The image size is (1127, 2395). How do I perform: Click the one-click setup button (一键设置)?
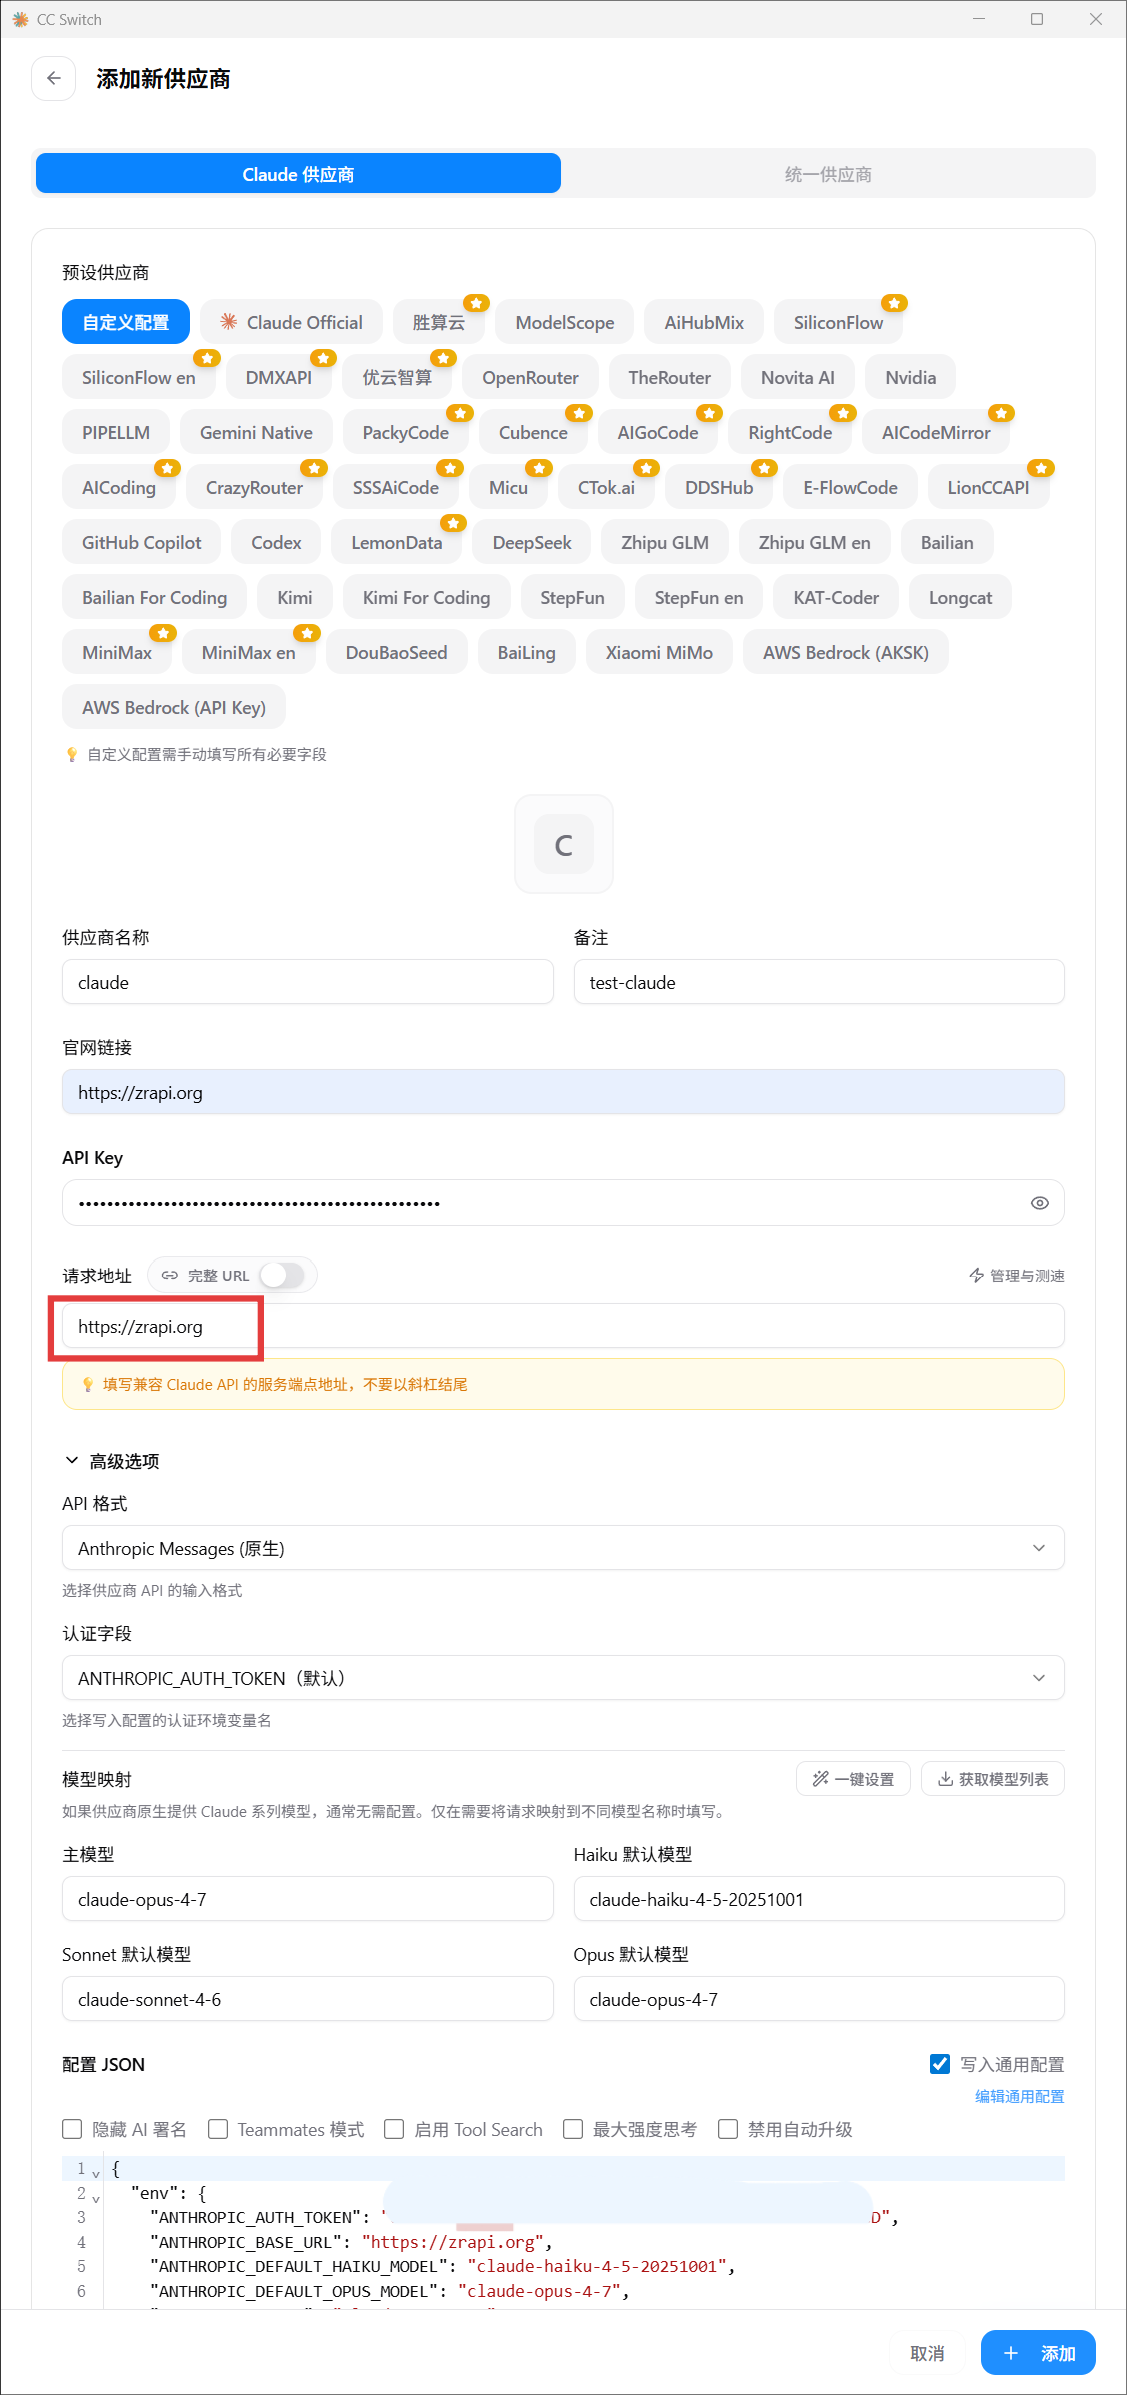pos(853,1779)
